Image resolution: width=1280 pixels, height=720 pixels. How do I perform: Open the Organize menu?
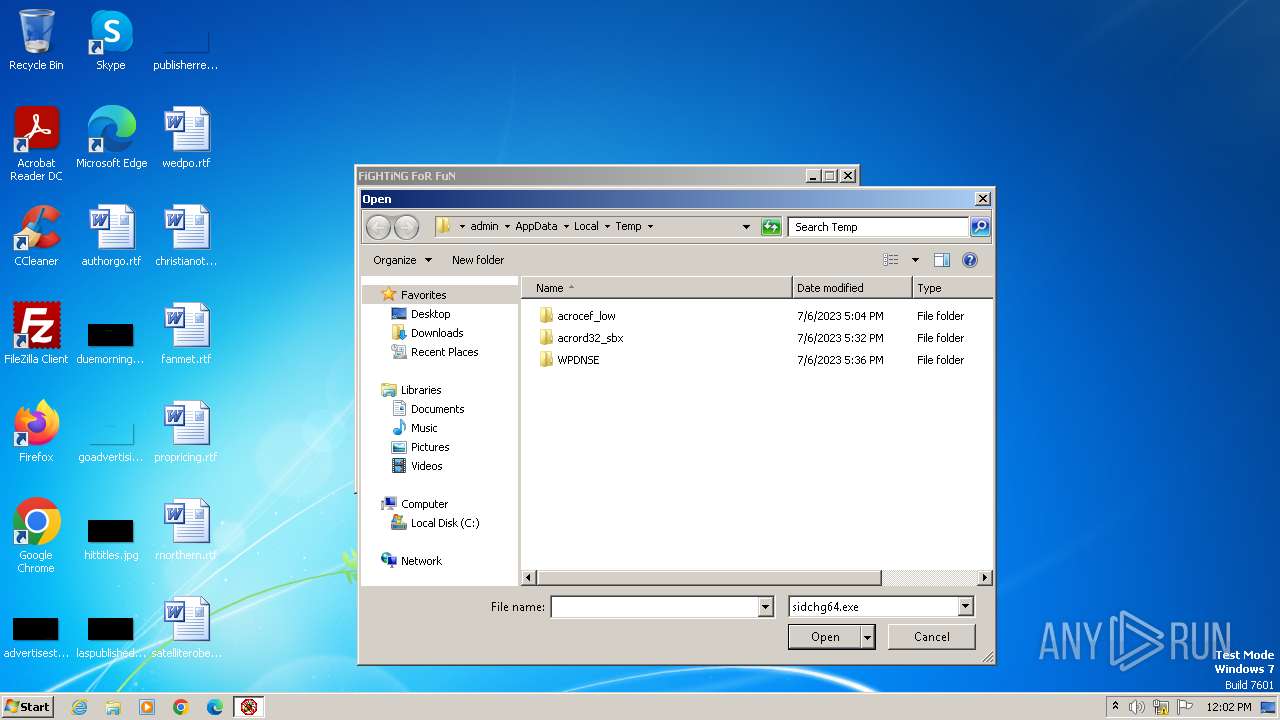402,260
